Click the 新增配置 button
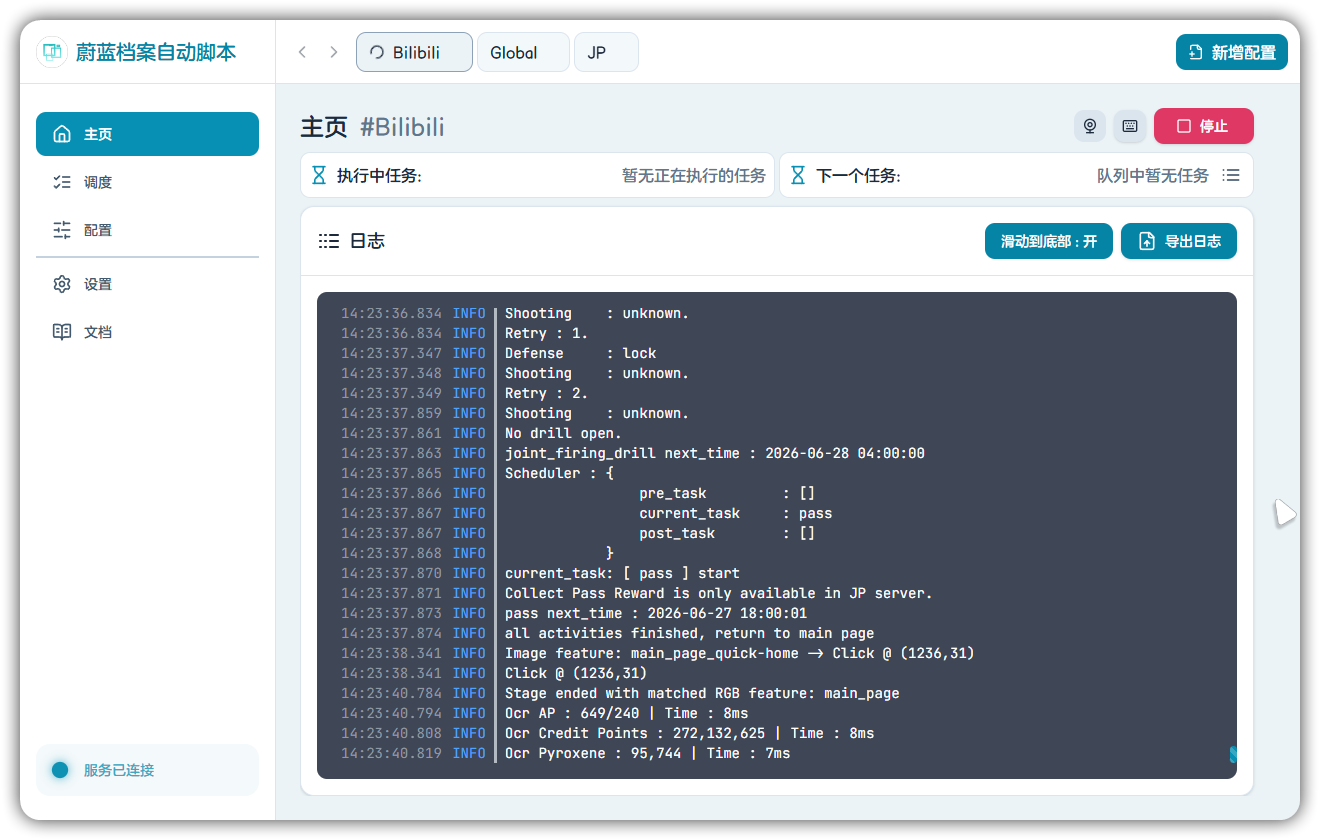 click(1231, 52)
